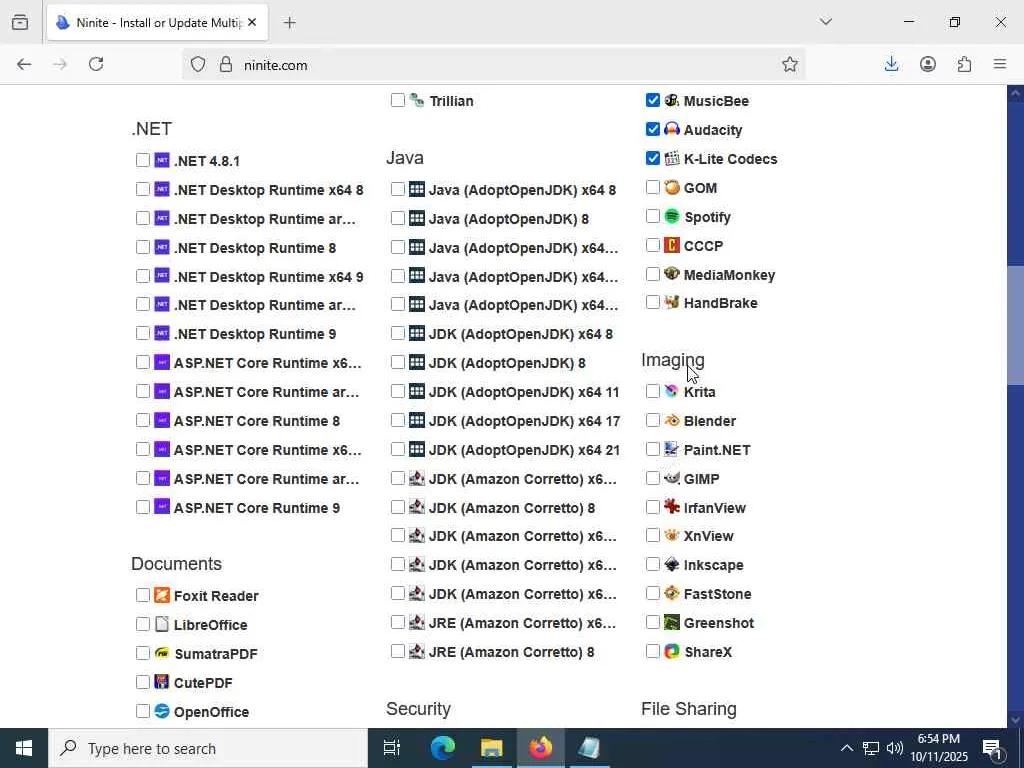The image size is (1024, 768).
Task: Click the Foxit Reader icon
Action: [162, 595]
